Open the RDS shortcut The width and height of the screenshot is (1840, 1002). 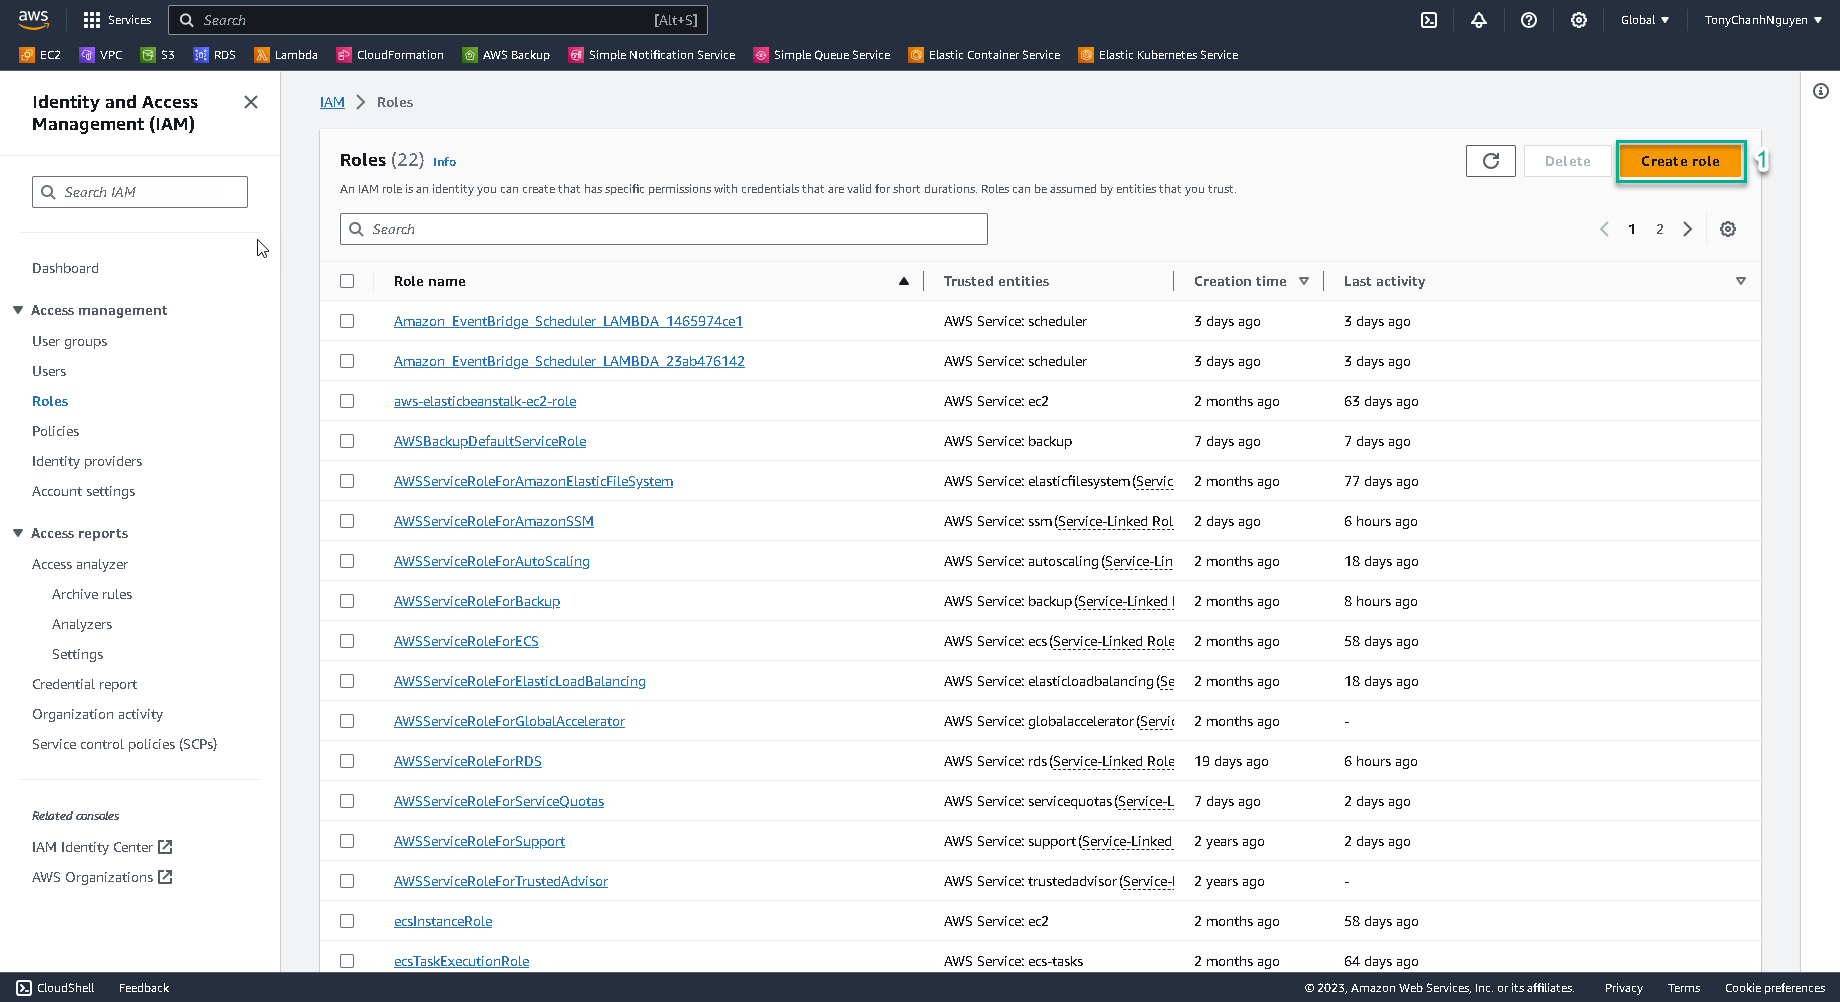pos(214,55)
